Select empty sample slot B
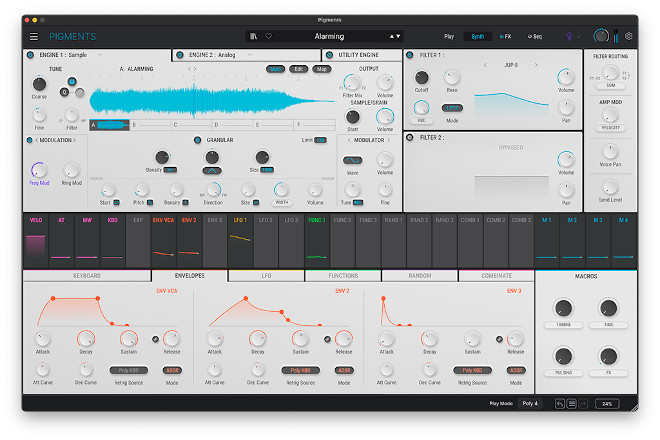 pyautogui.click(x=151, y=125)
